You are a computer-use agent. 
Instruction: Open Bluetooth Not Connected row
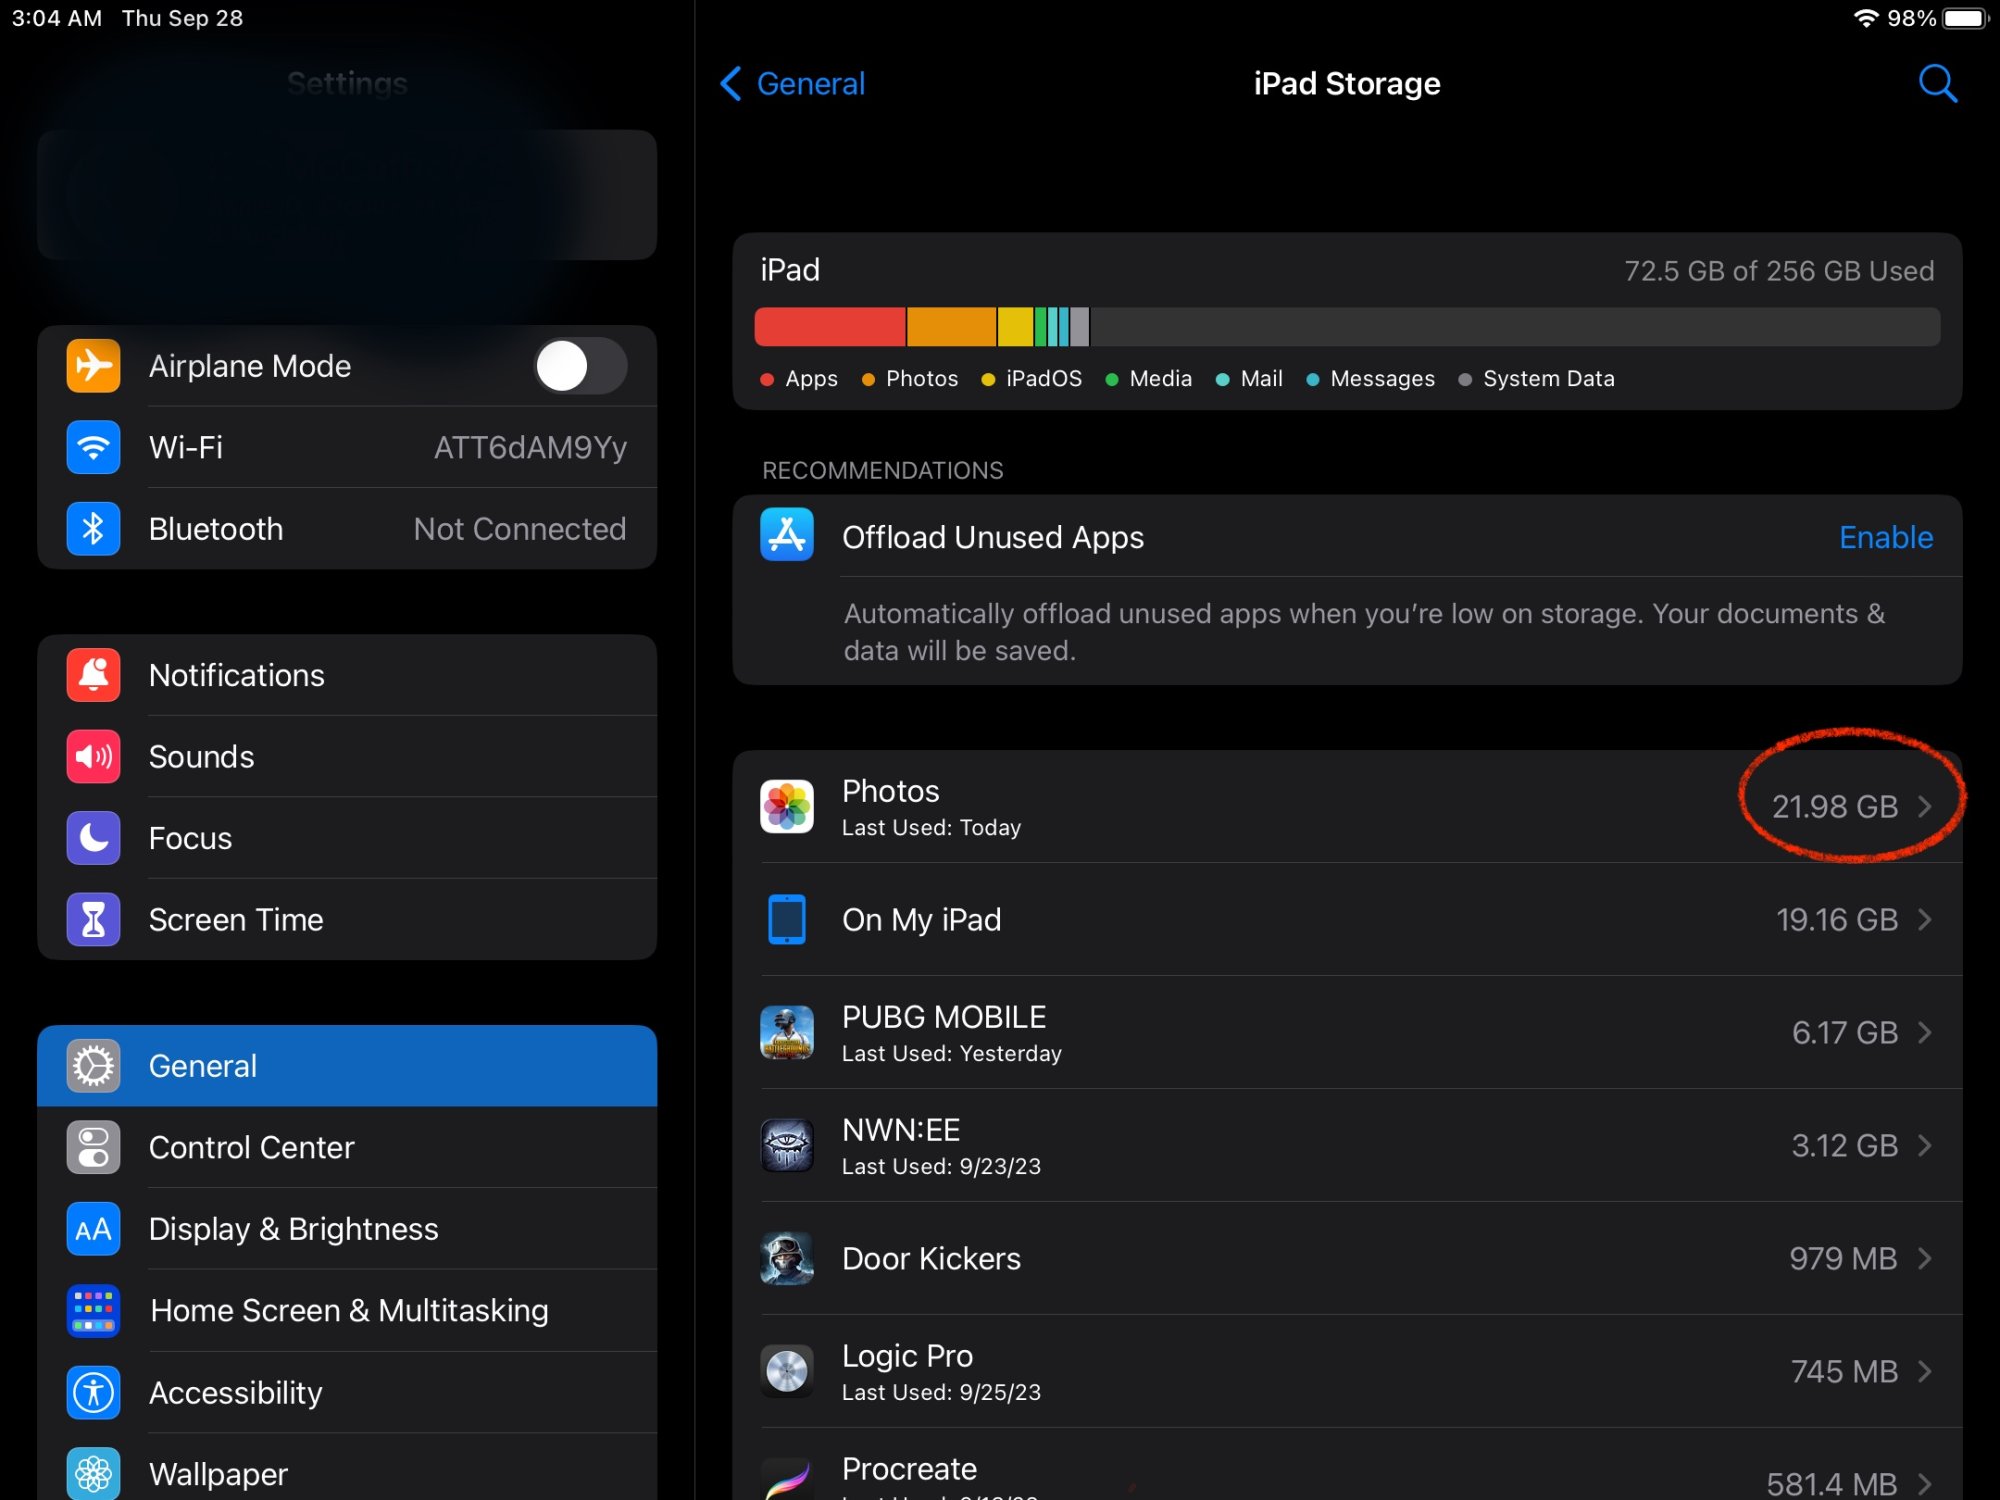click(x=347, y=528)
